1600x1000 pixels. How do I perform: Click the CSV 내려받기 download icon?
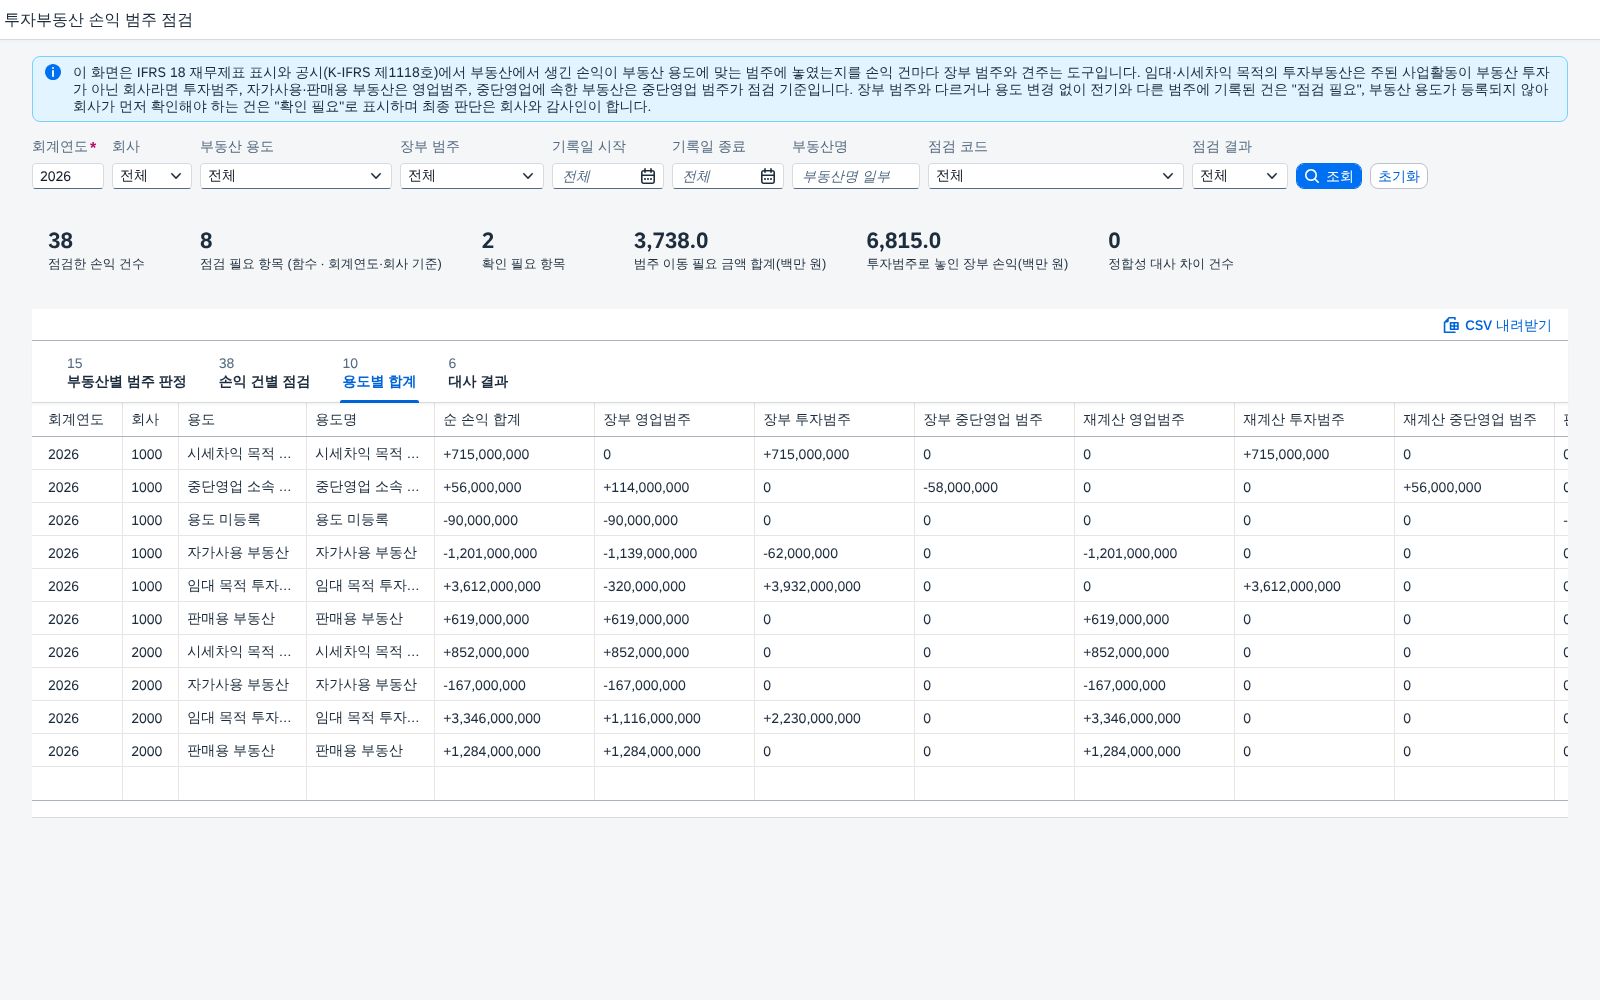1451,325
